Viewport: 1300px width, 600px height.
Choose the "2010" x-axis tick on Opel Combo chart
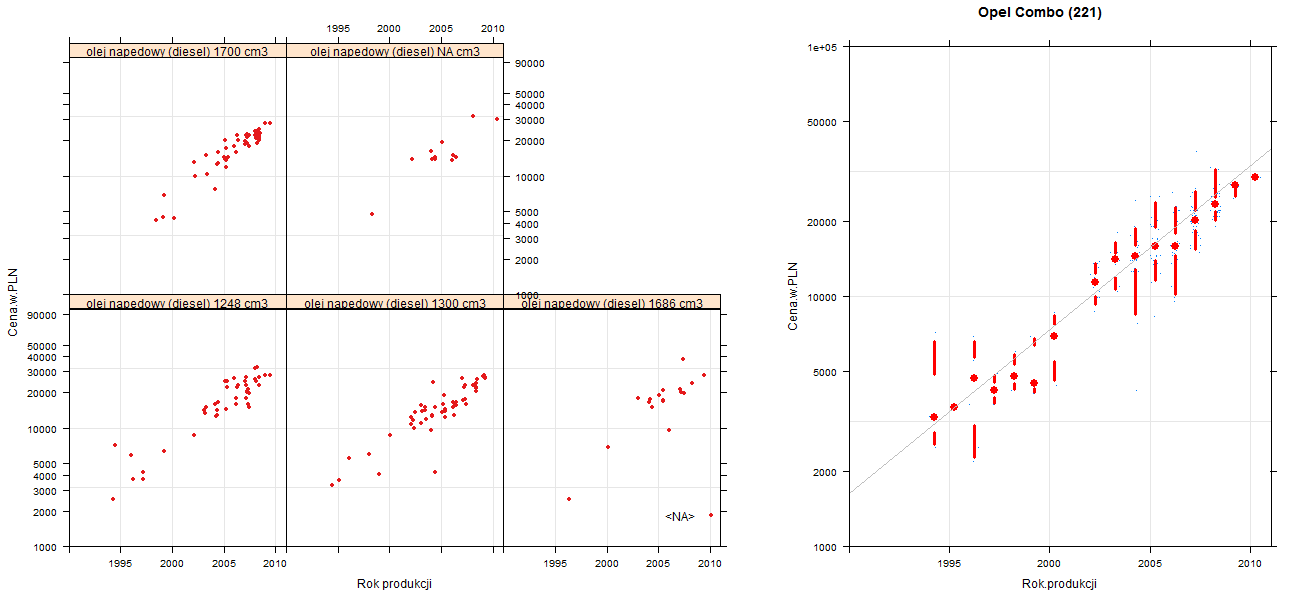point(1249,563)
